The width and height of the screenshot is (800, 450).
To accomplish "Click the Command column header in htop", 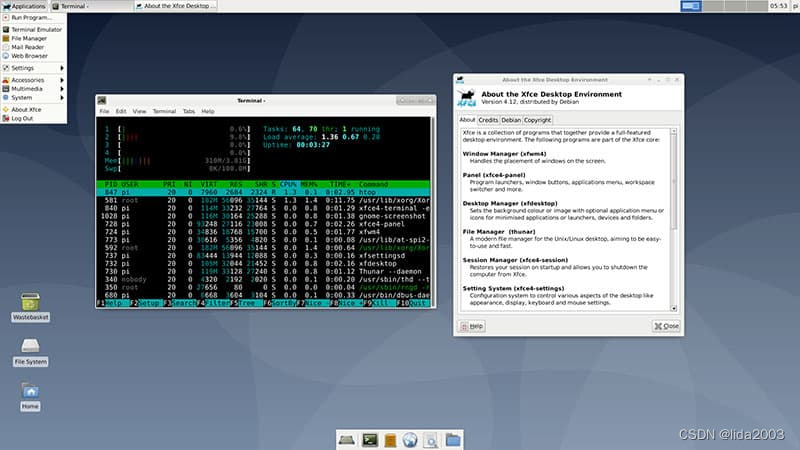I will (x=373, y=184).
